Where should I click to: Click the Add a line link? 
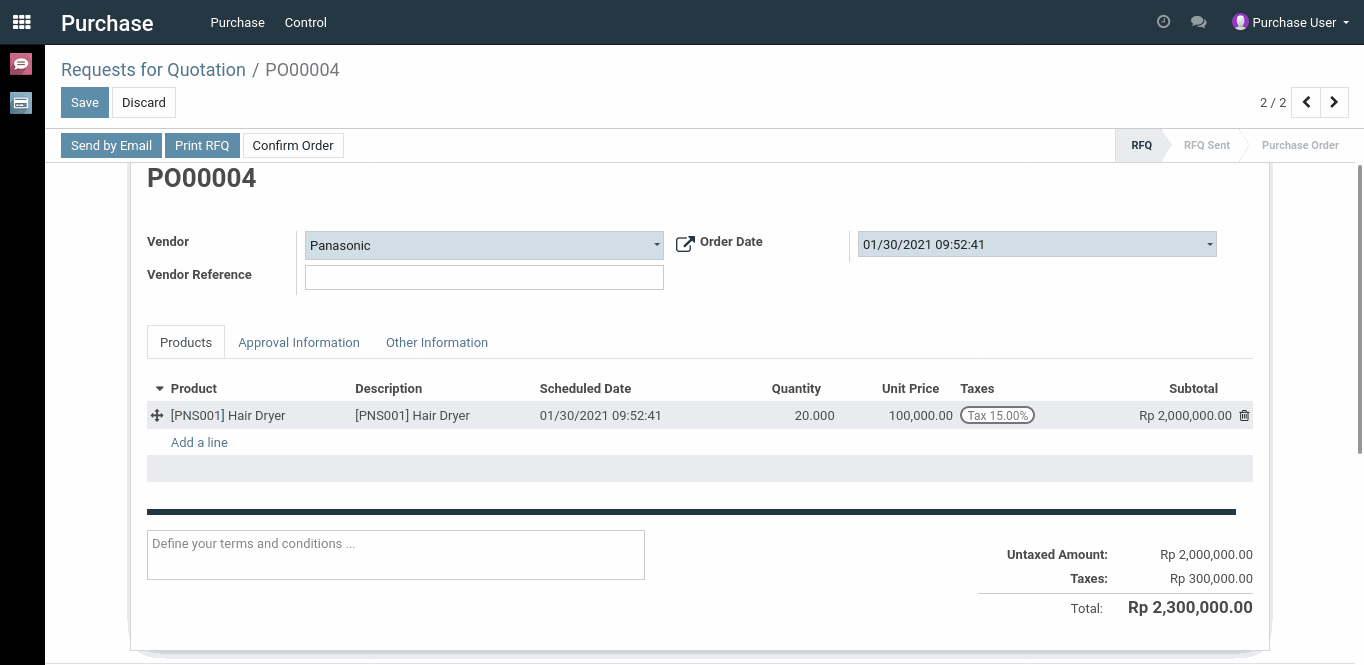tap(199, 442)
